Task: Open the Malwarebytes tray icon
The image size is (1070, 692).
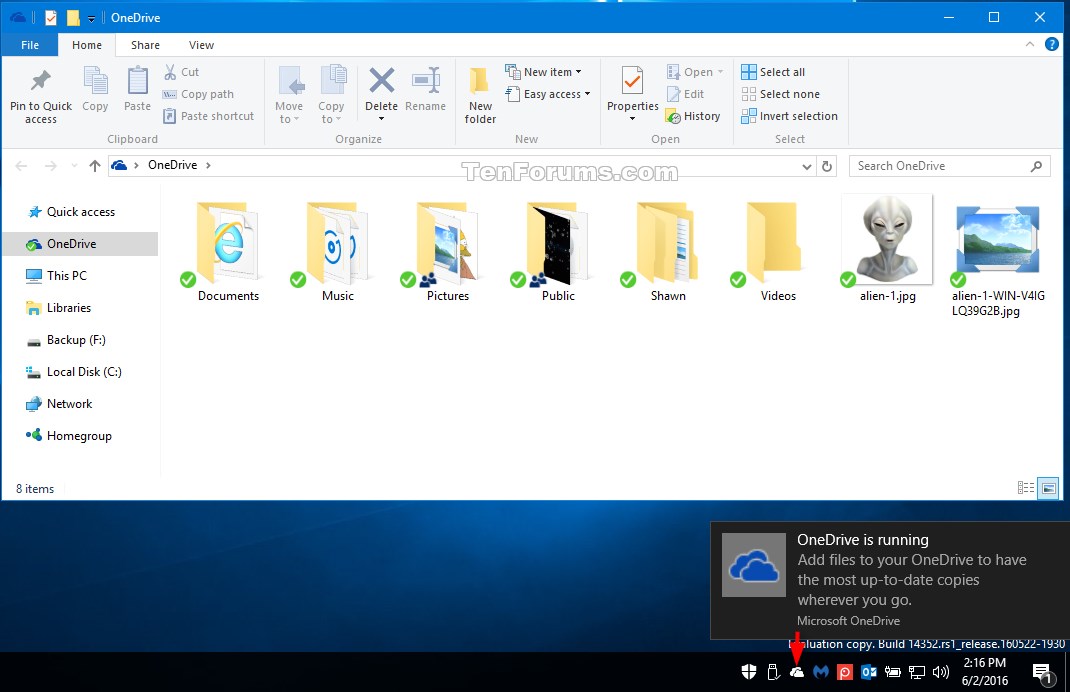Action: point(820,672)
